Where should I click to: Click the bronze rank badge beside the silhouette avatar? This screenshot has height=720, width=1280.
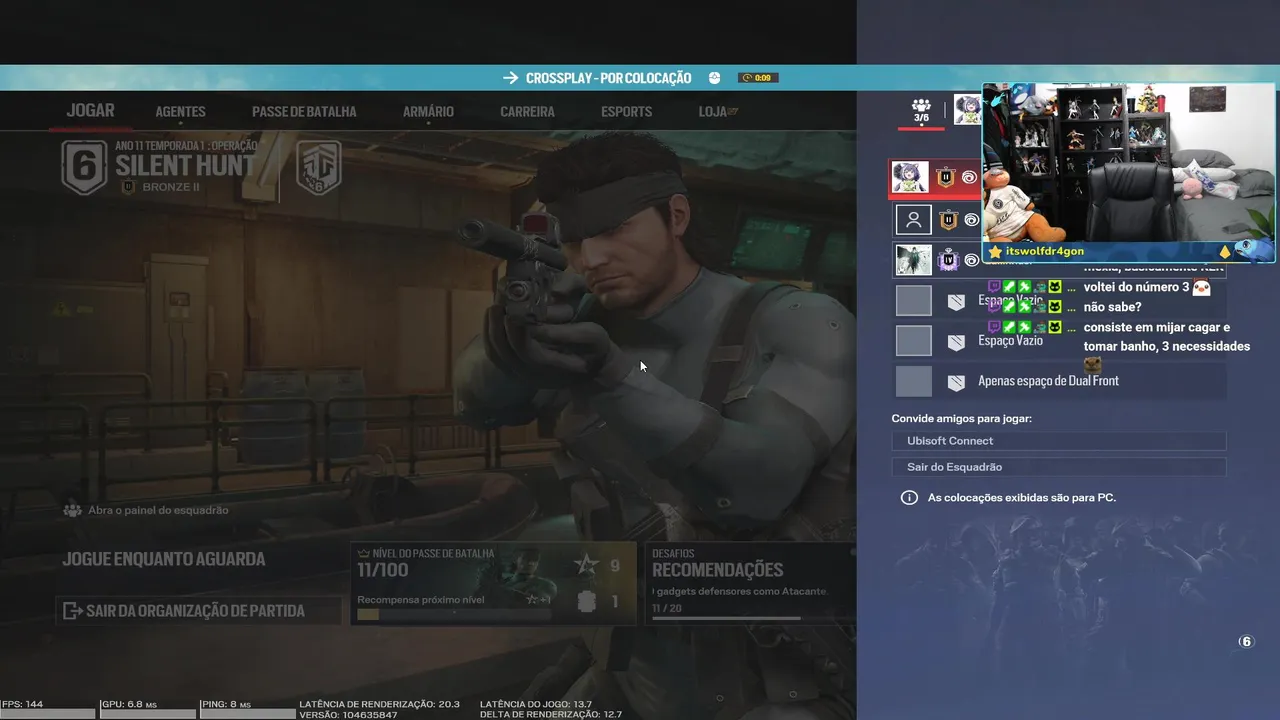coord(948,220)
